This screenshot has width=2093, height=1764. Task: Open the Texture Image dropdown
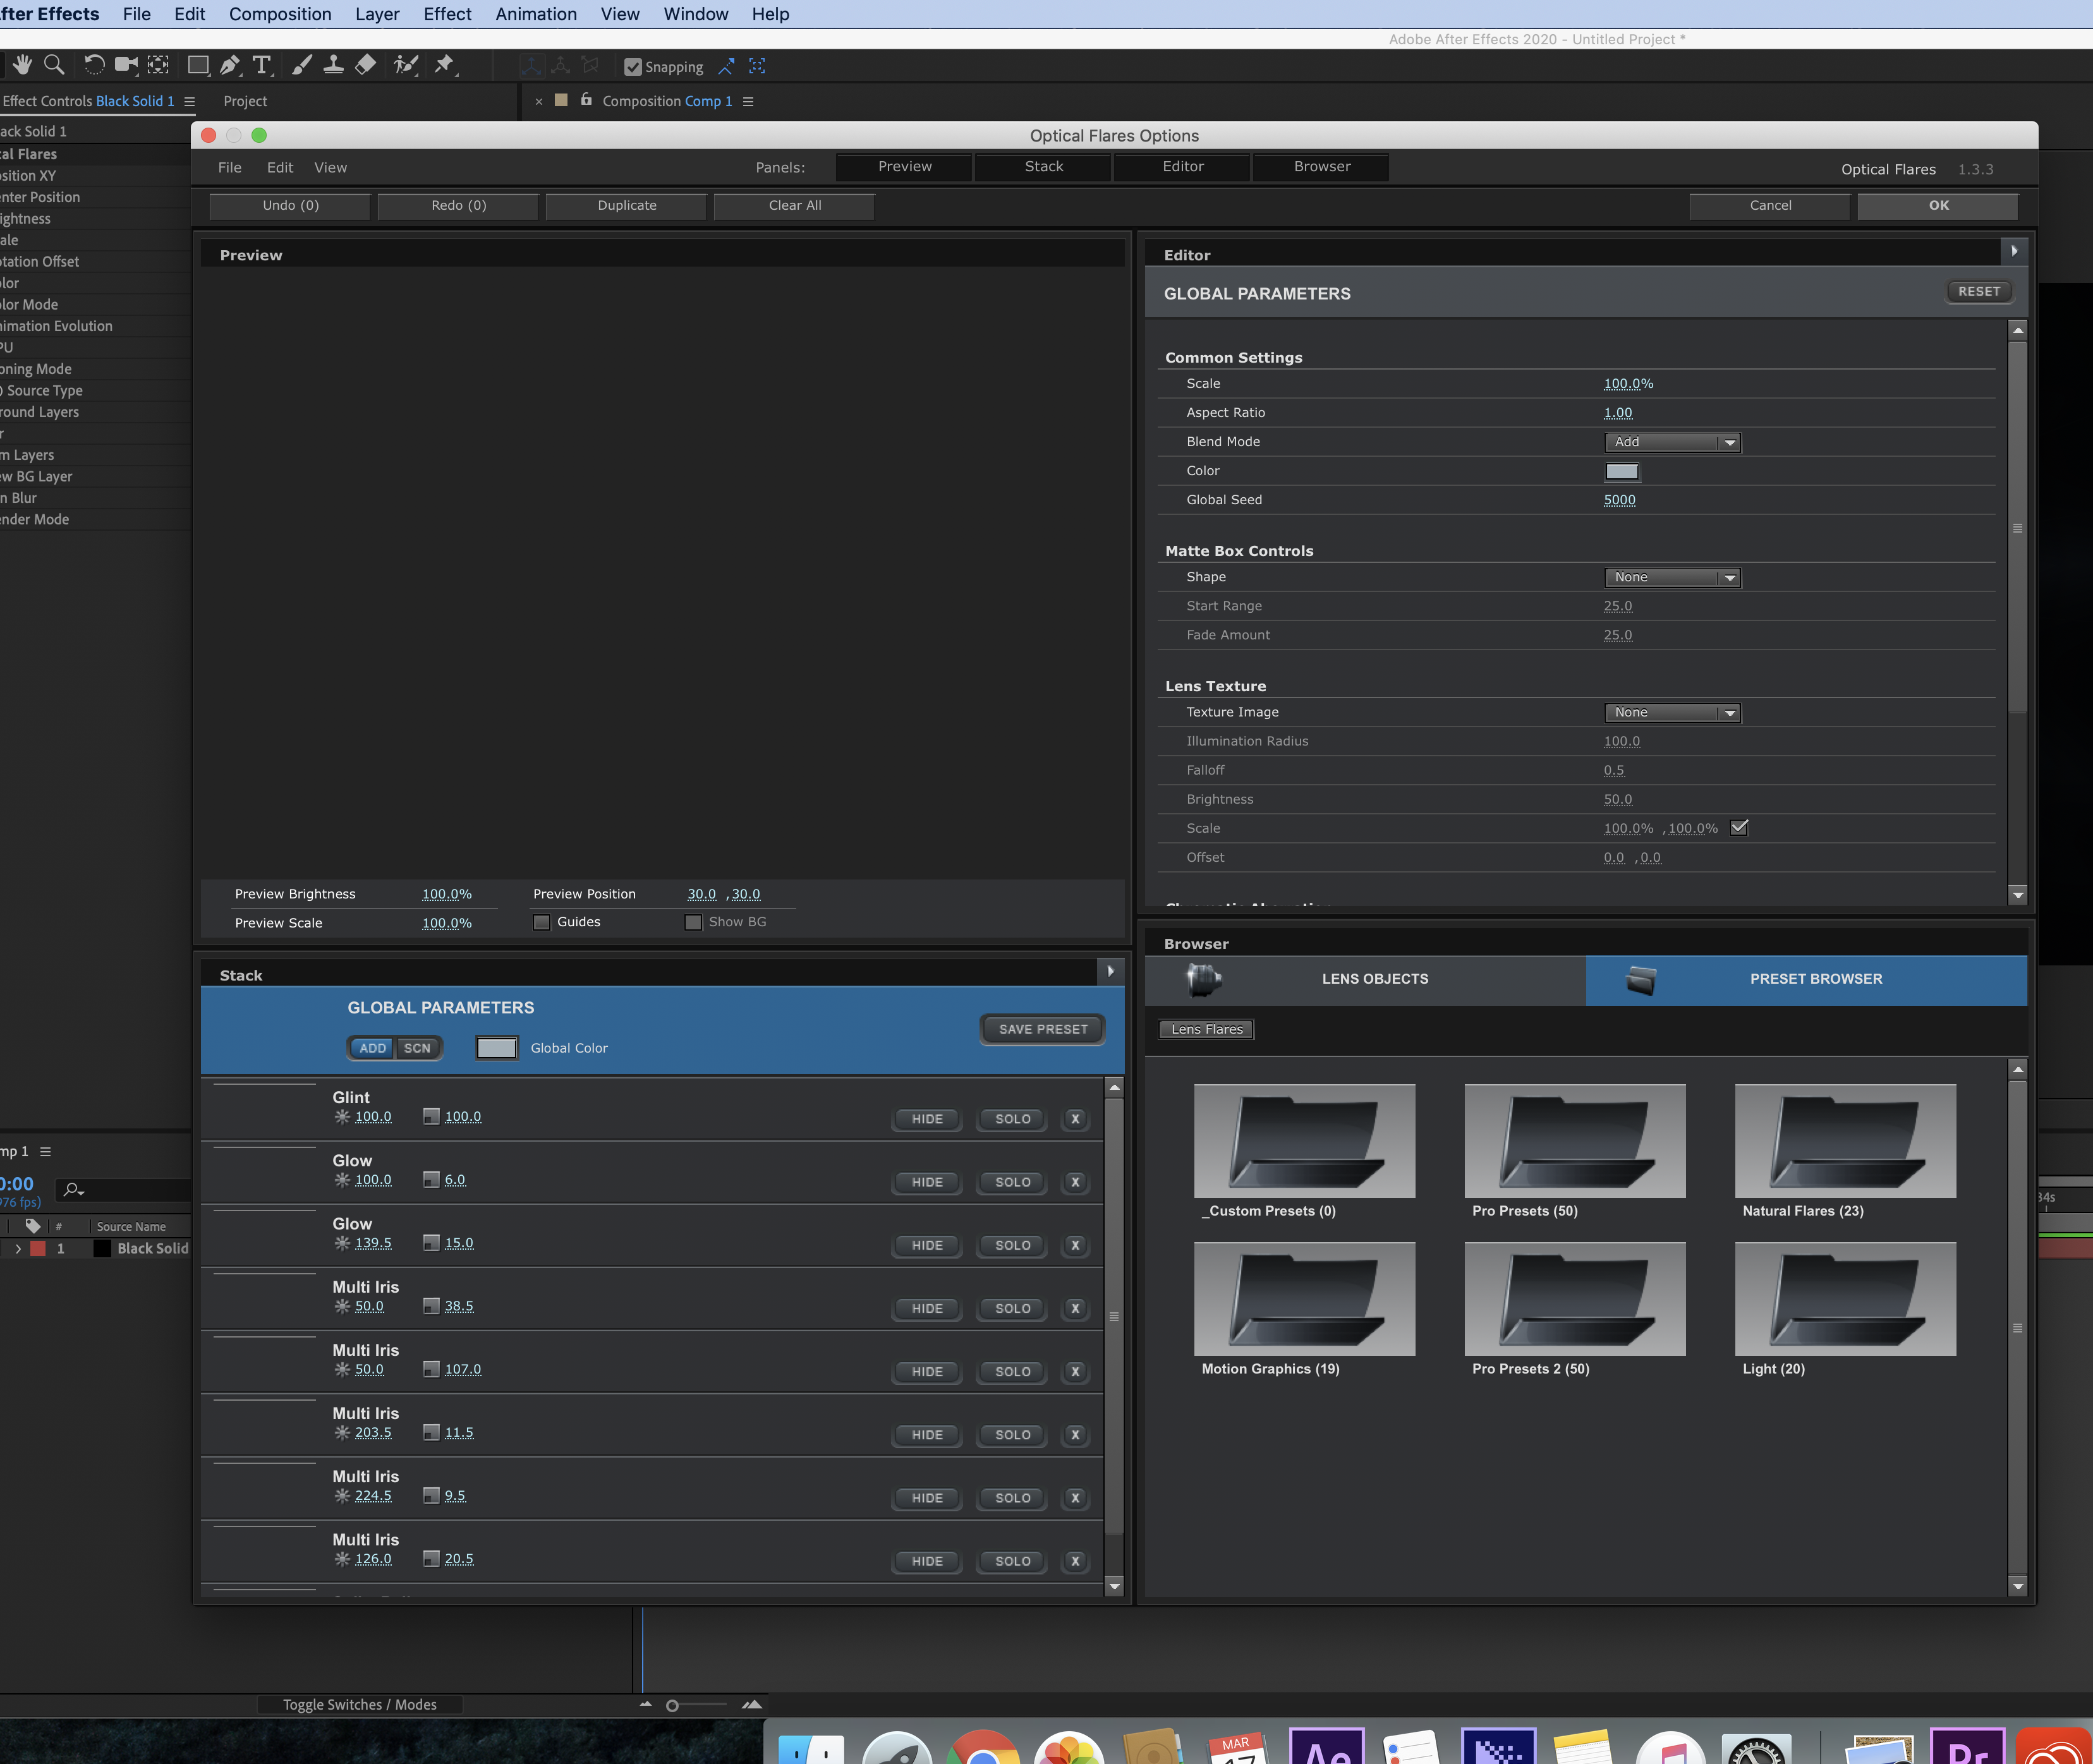pyautogui.click(x=1672, y=712)
